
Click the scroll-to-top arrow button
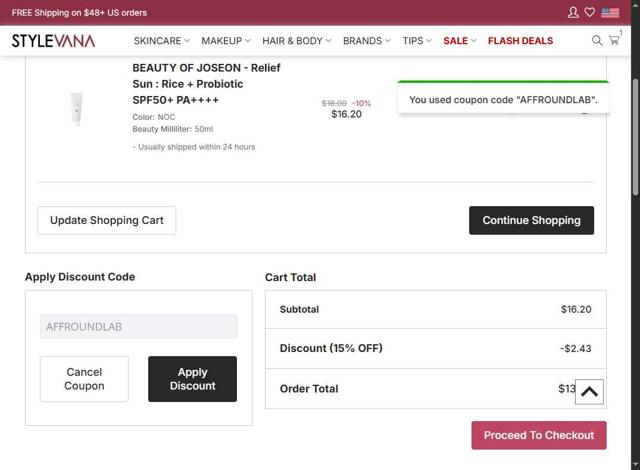[x=589, y=391]
